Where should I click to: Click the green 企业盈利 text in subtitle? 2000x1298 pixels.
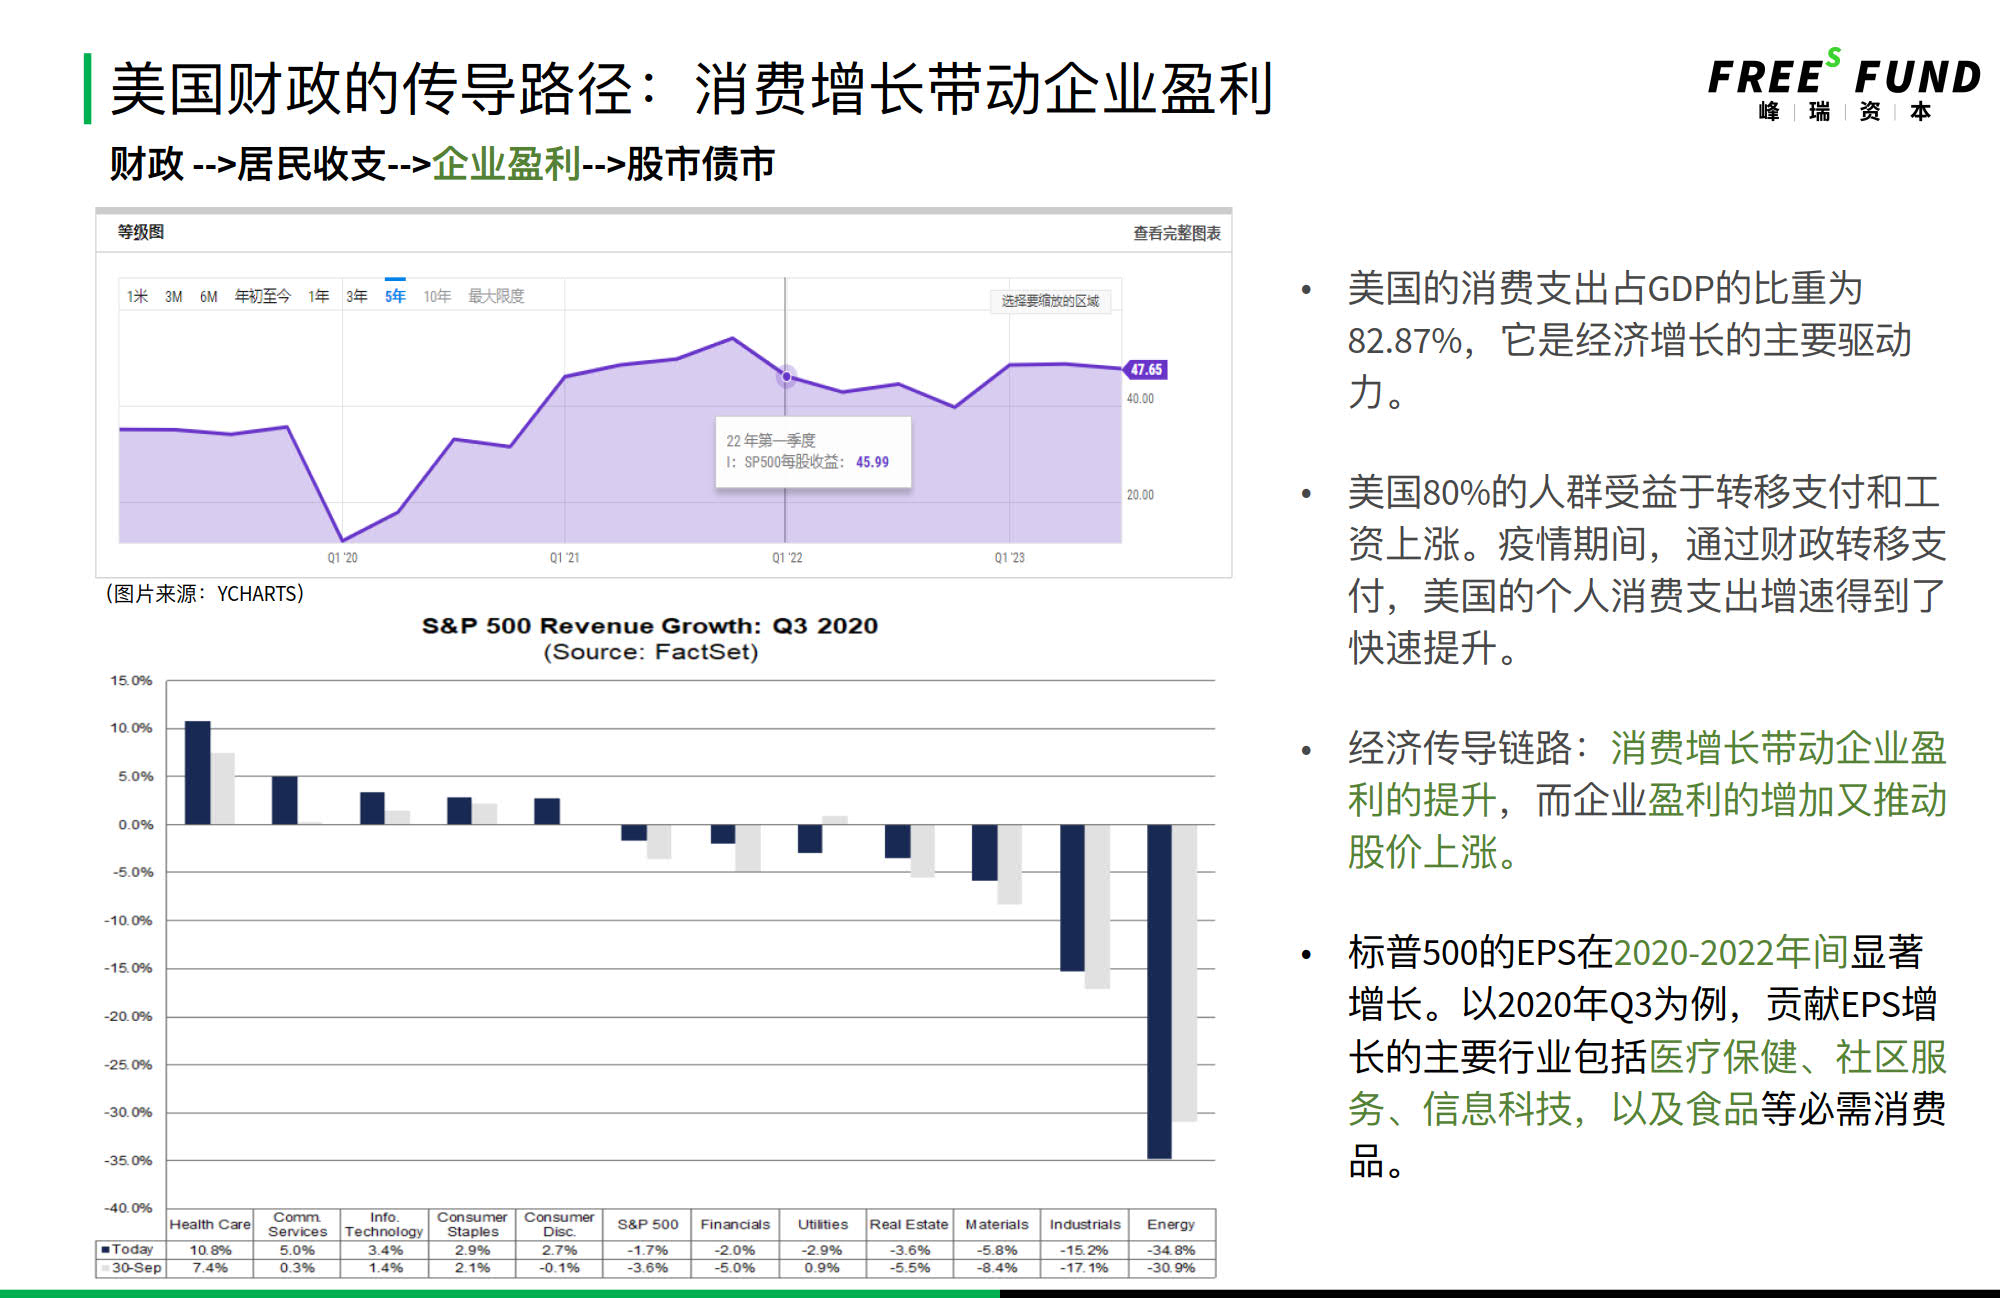506,164
